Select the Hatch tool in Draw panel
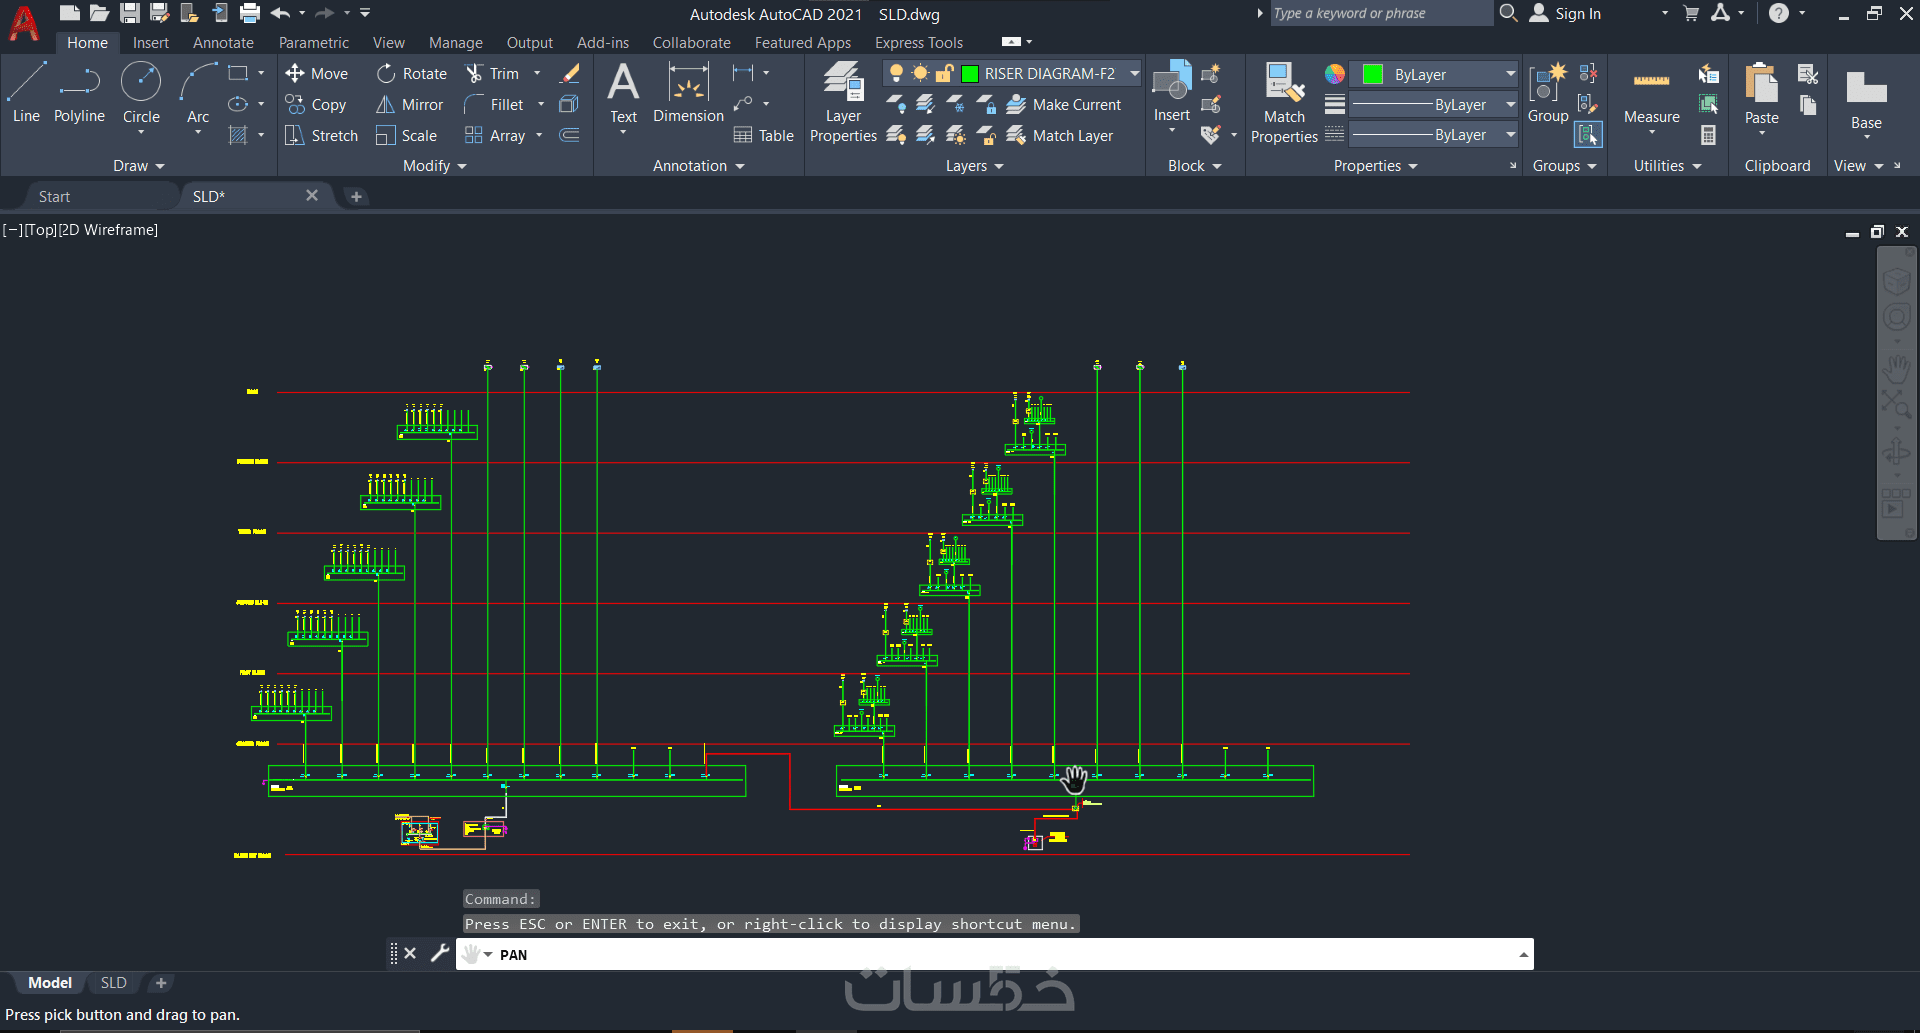 coord(238,135)
